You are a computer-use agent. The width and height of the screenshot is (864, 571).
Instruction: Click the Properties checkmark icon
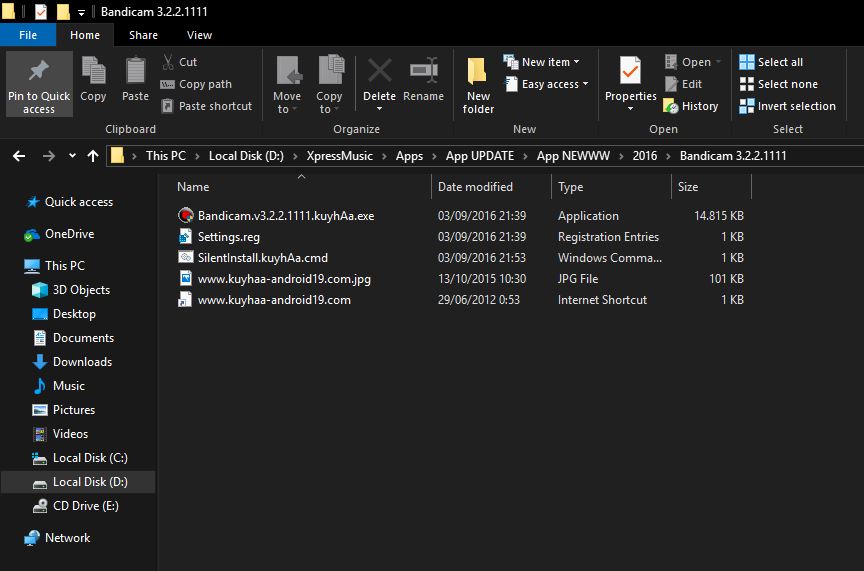tap(630, 71)
